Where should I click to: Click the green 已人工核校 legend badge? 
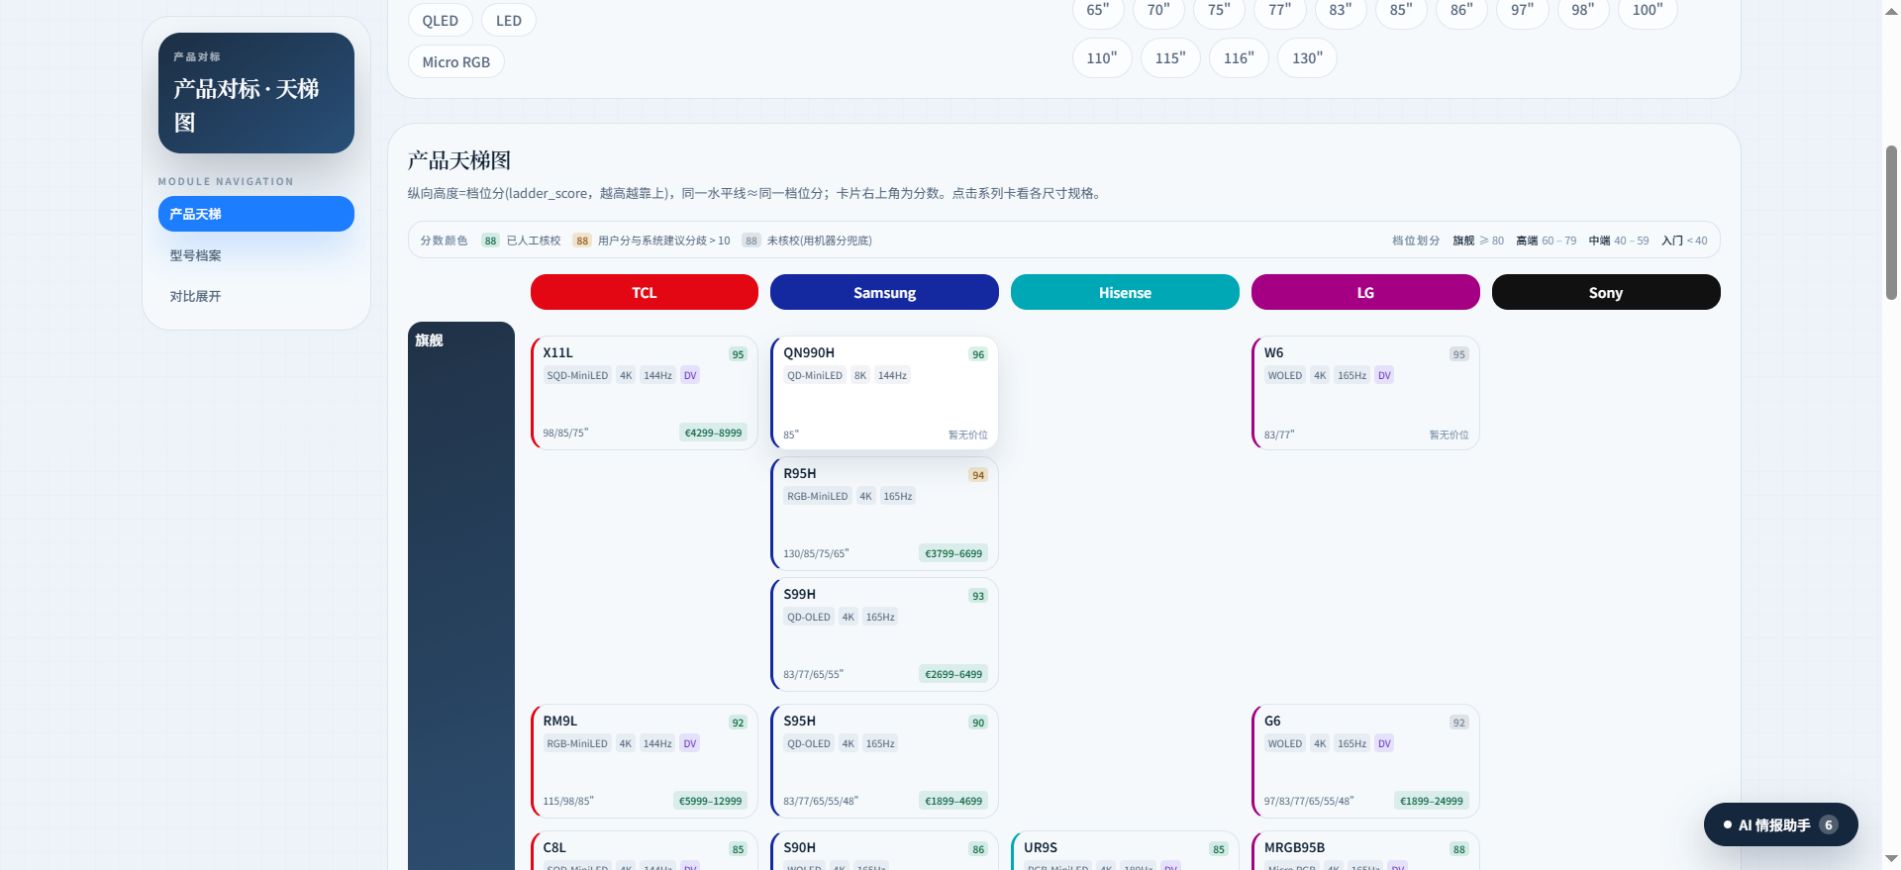490,240
